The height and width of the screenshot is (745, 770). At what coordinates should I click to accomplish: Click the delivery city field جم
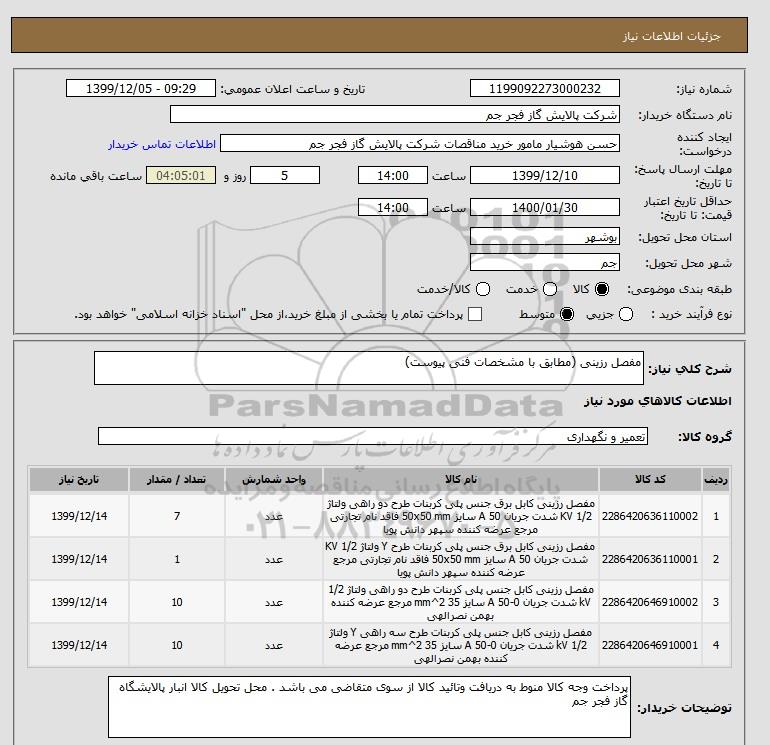coord(545,263)
